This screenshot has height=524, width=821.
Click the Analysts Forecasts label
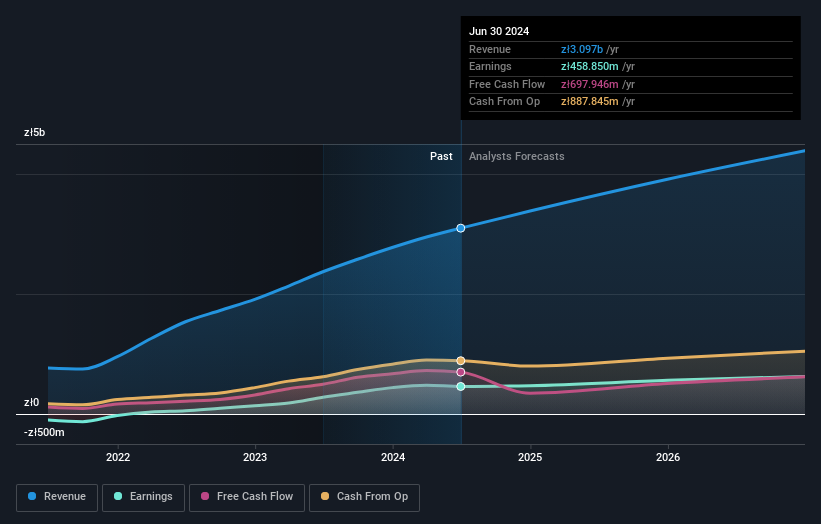(516, 157)
